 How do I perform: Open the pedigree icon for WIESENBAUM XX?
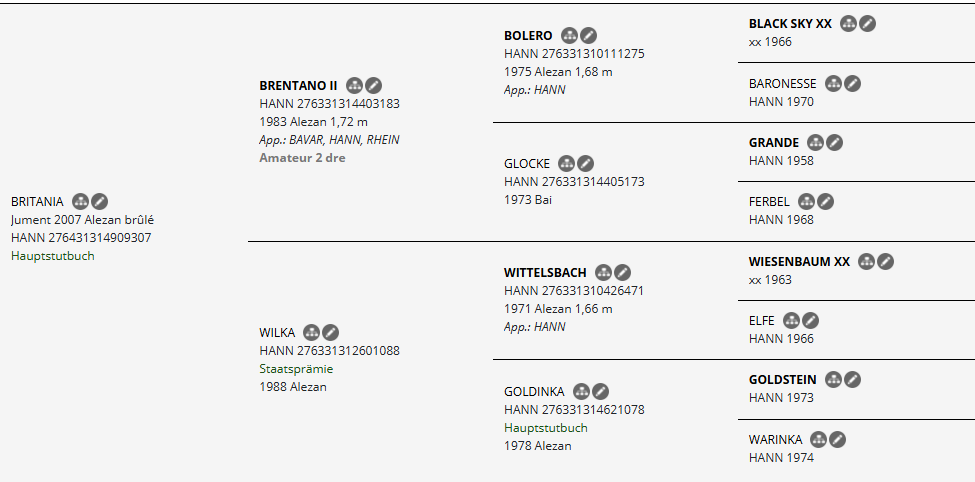pyautogui.click(x=867, y=261)
